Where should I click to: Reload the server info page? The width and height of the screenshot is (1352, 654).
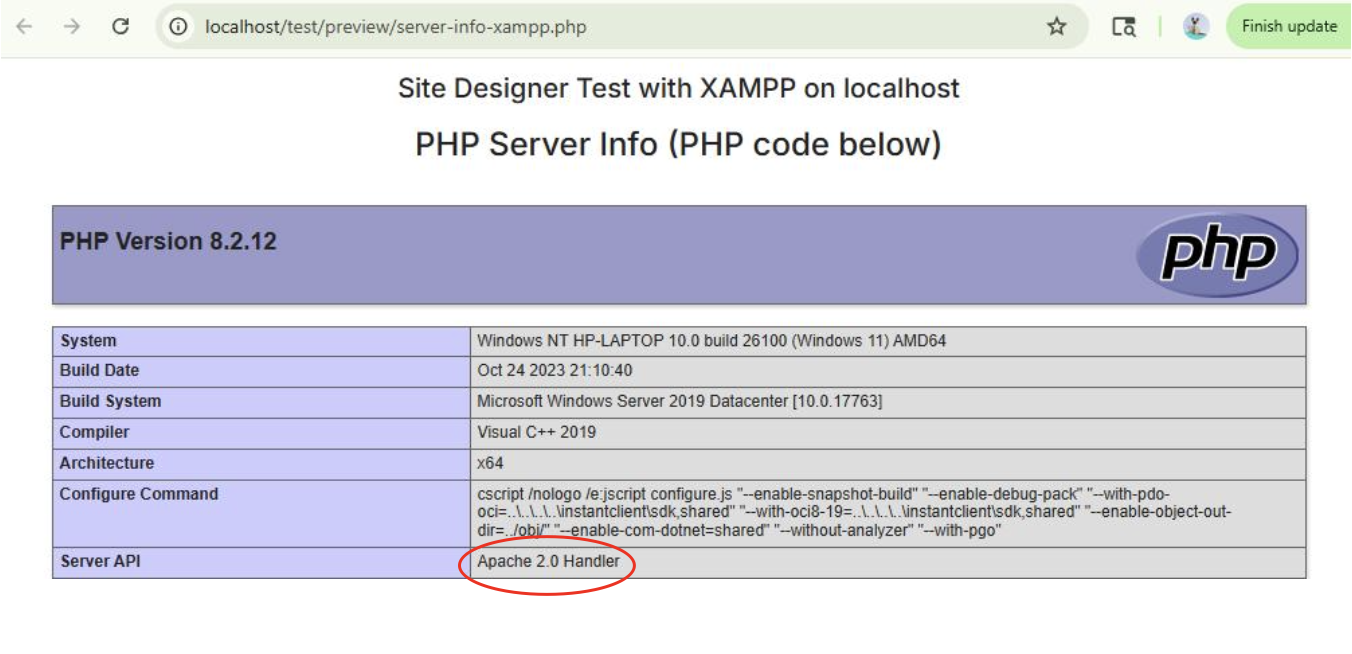[121, 27]
